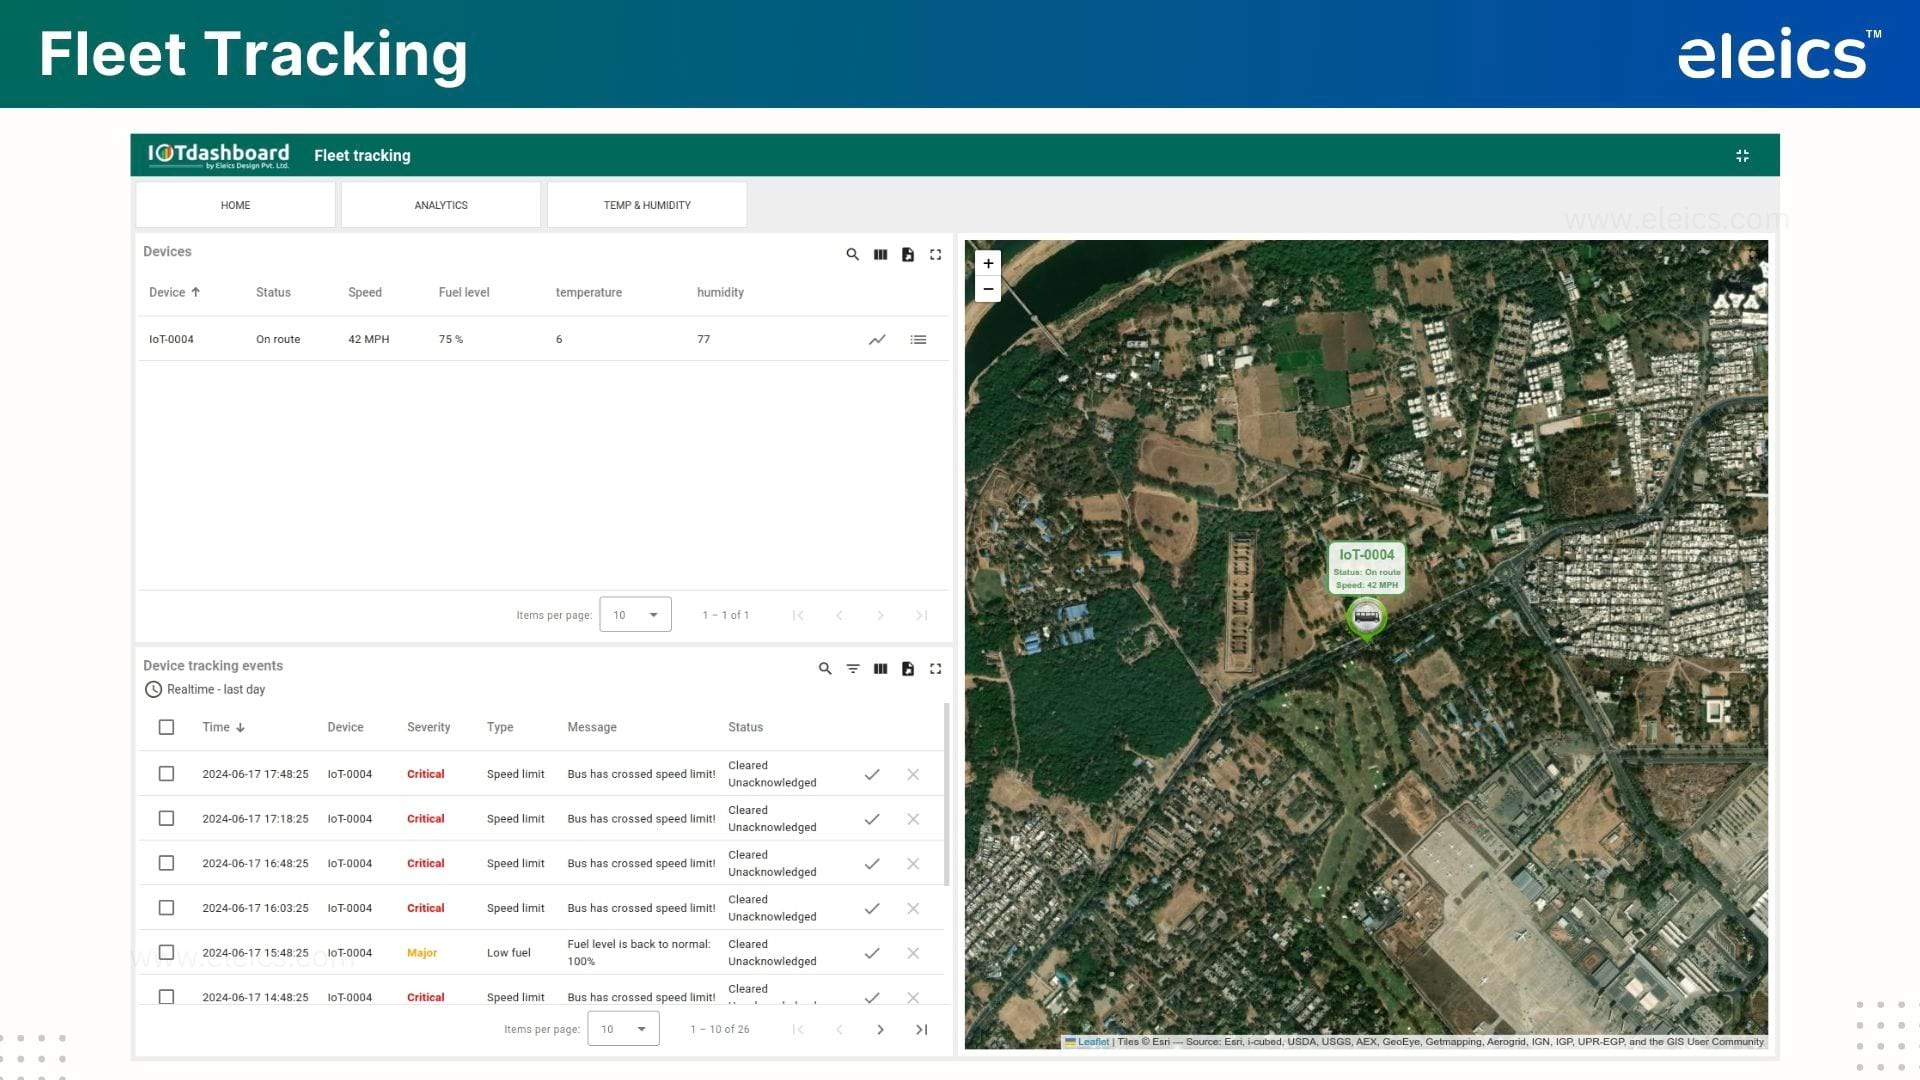Image resolution: width=1920 pixels, height=1080 pixels.
Task: Clear the 15:48:25 Low fuel alarm
Action: pyautogui.click(x=913, y=953)
